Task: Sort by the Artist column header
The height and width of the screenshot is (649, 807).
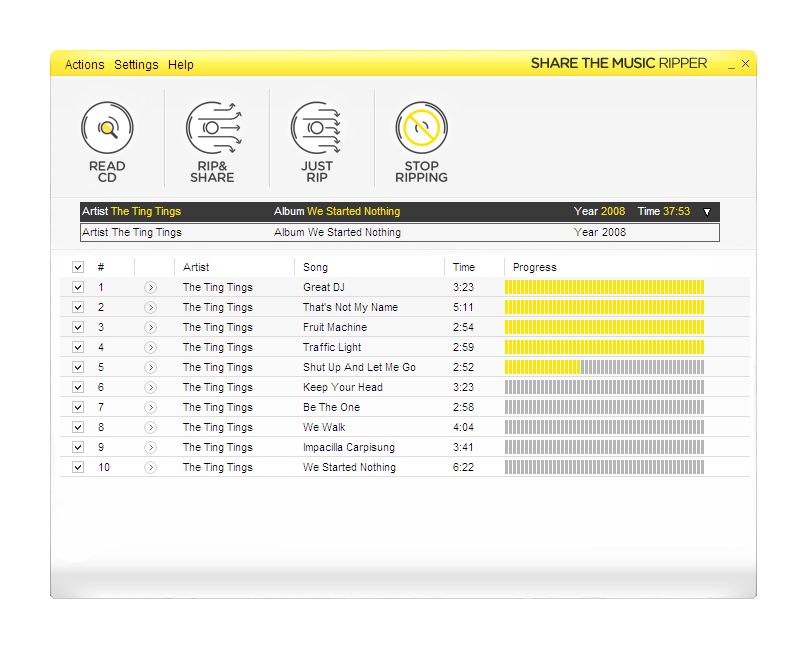Action: coord(196,267)
